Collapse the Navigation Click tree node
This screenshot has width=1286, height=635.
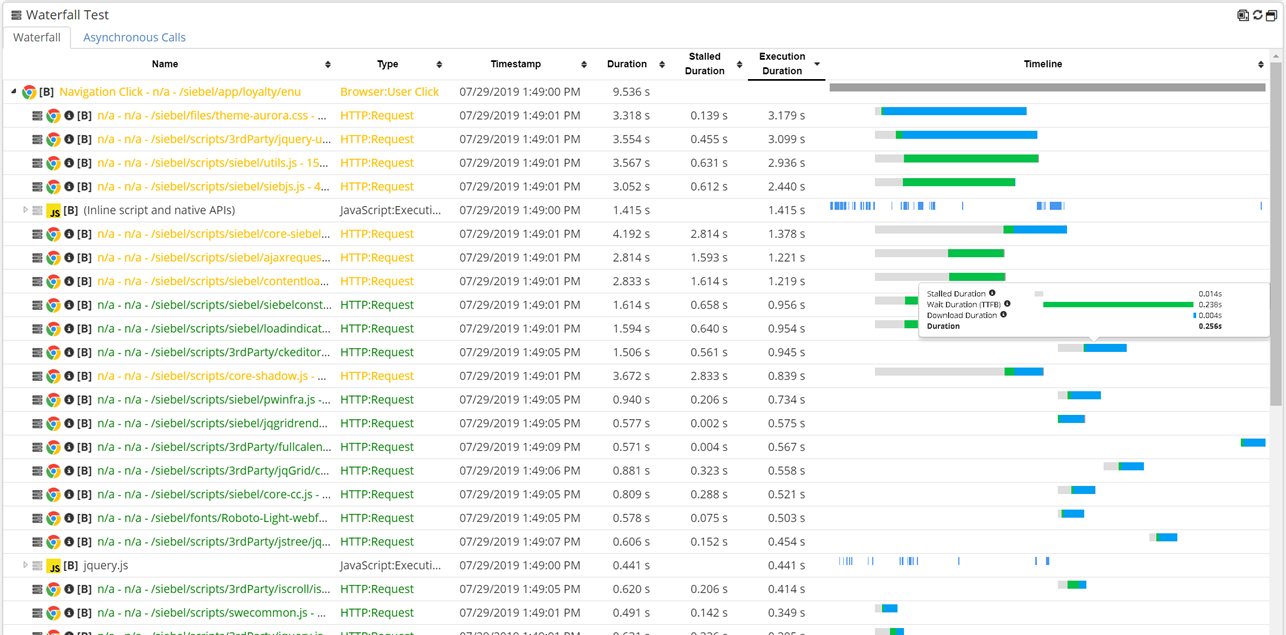pos(14,92)
